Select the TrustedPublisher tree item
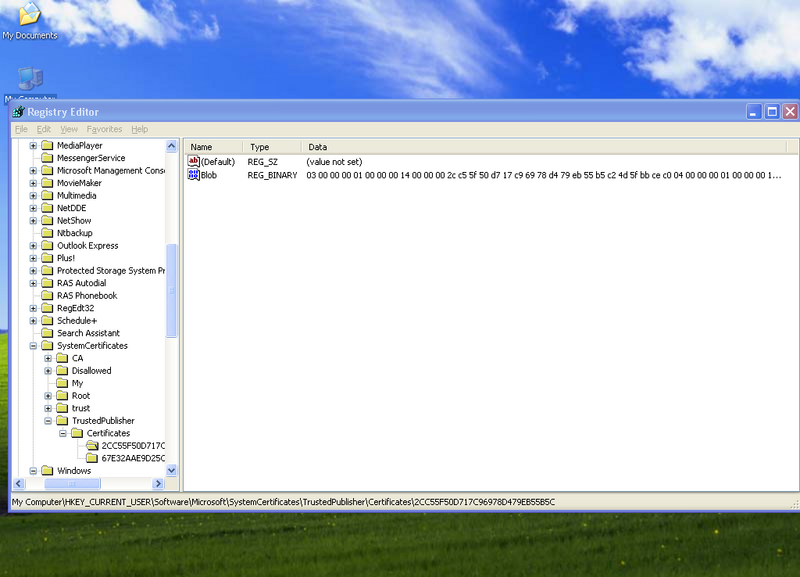 (103, 421)
